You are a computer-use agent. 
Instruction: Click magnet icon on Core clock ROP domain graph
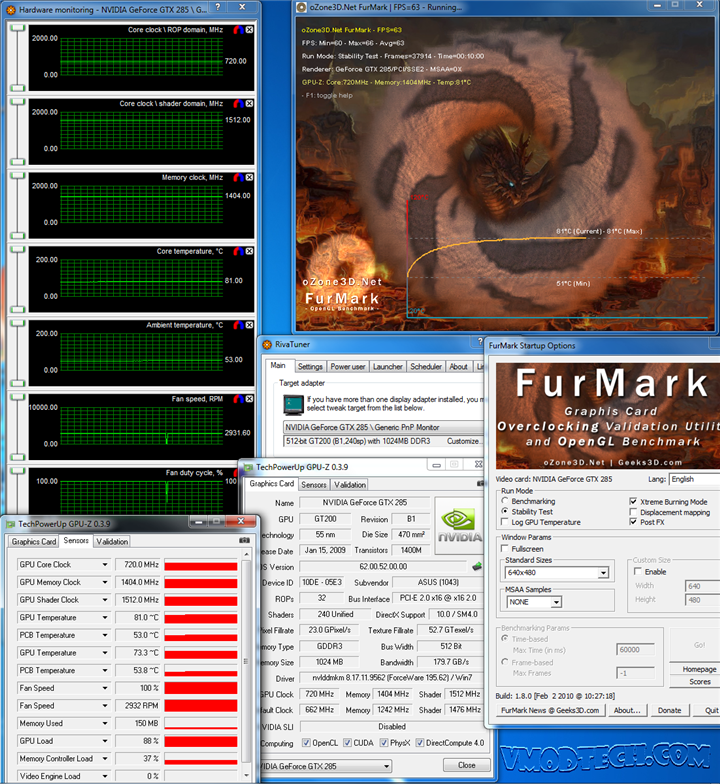(238, 30)
